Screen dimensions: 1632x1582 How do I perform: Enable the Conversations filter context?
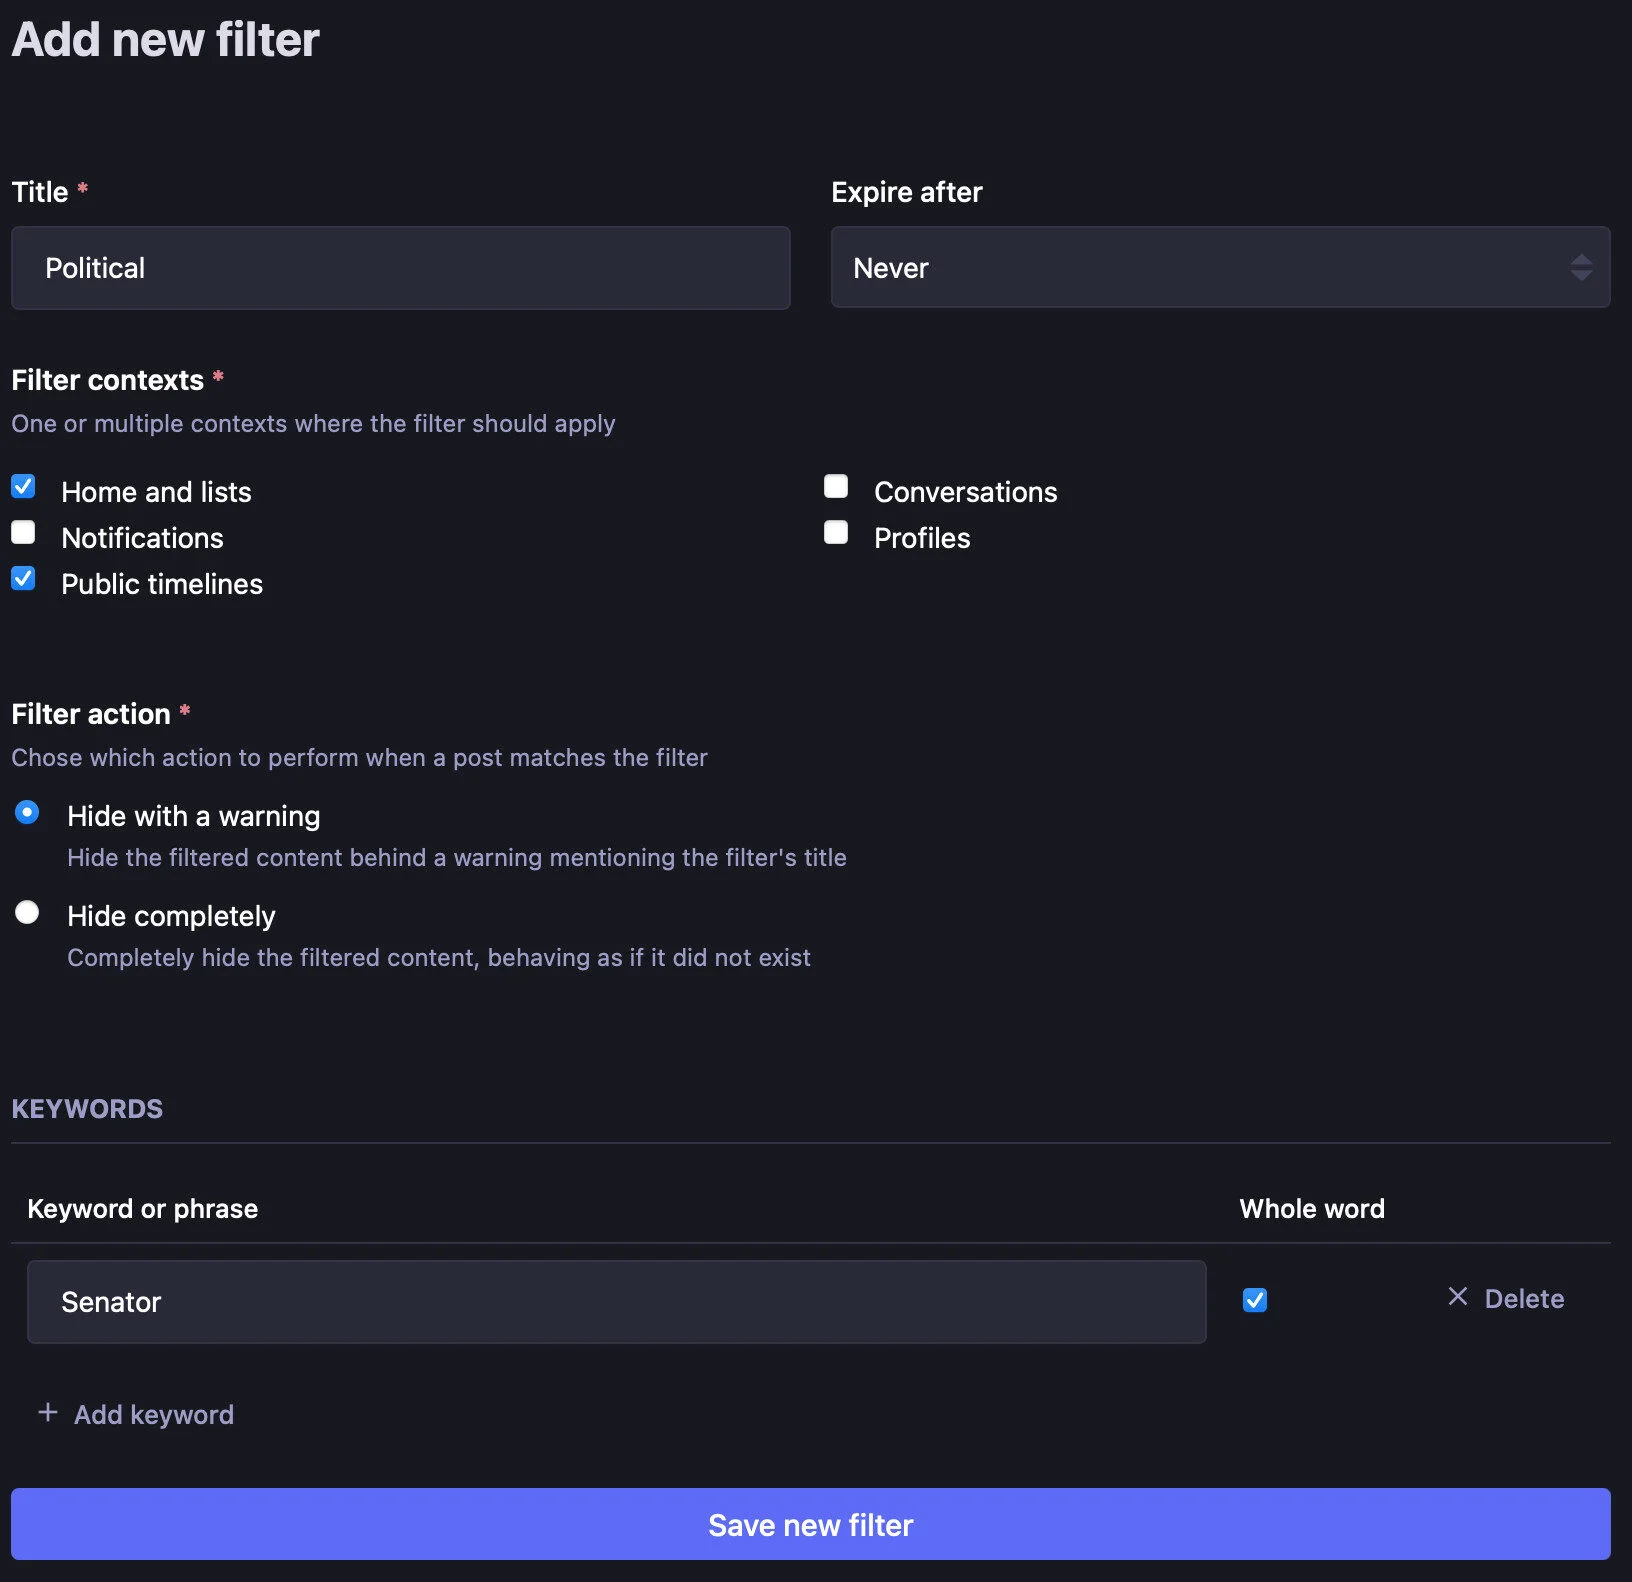point(836,486)
